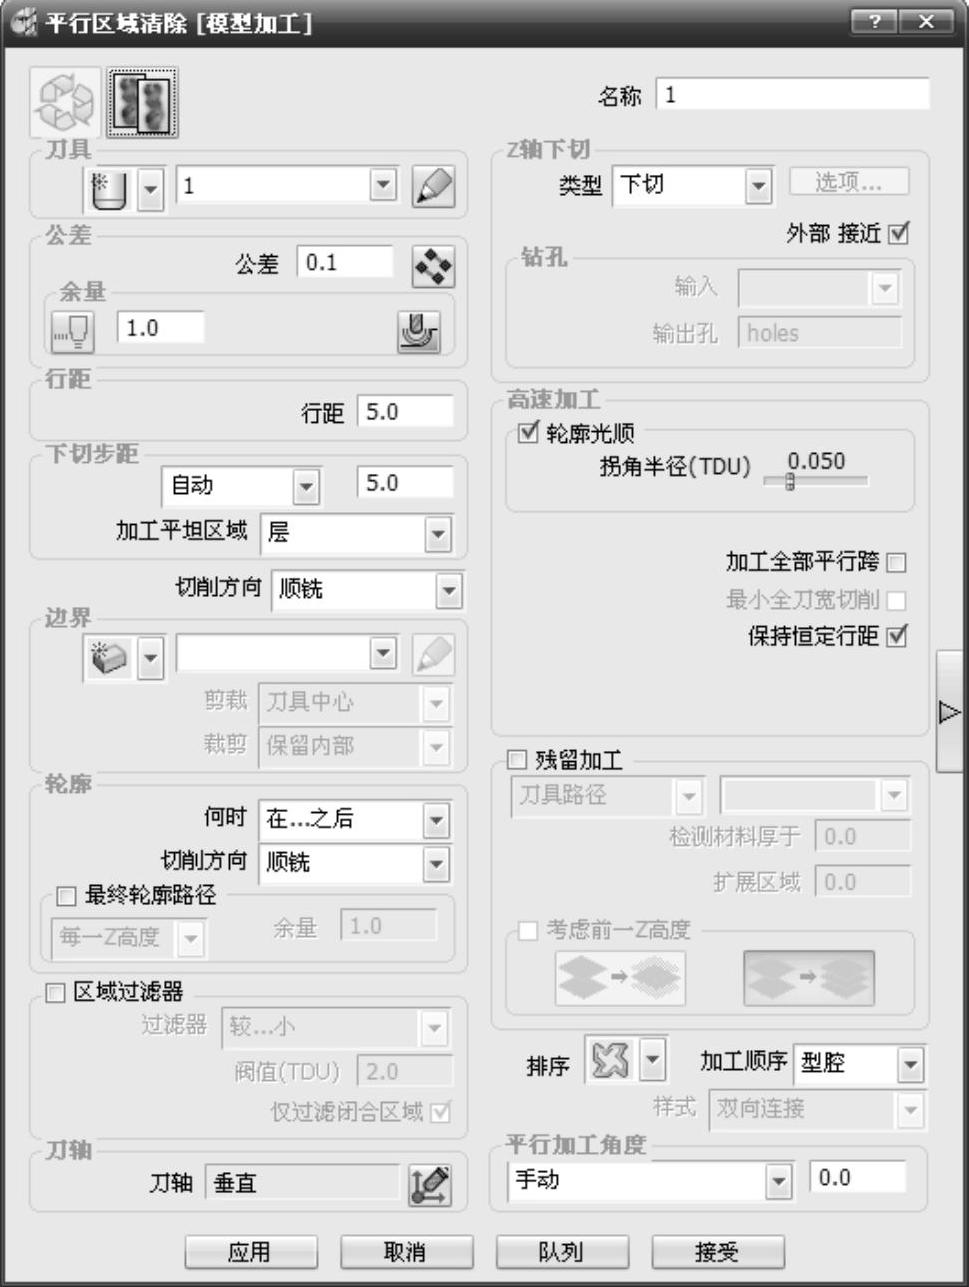Click the 应用 button
969x1287 pixels.
tap(251, 1252)
